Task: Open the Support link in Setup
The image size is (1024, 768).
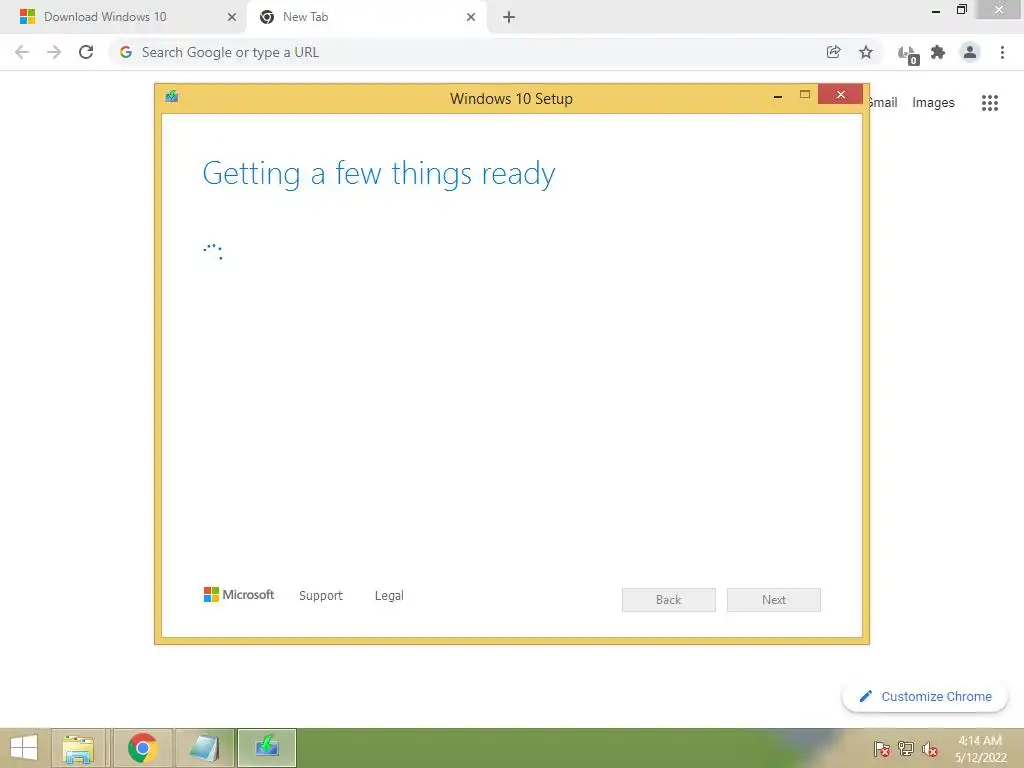Action: (x=321, y=596)
